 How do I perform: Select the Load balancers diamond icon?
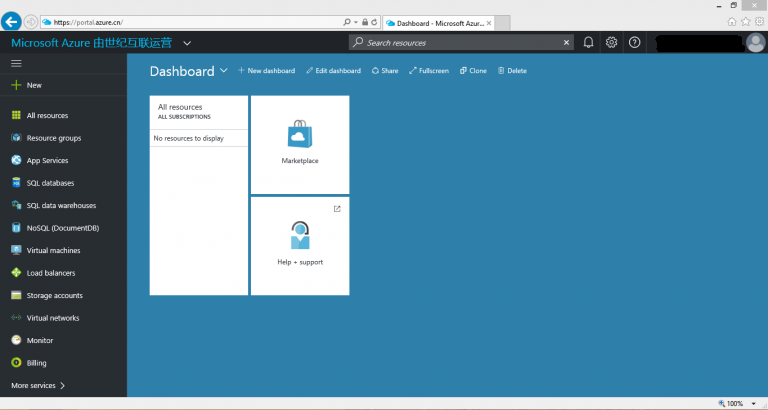coord(16,273)
